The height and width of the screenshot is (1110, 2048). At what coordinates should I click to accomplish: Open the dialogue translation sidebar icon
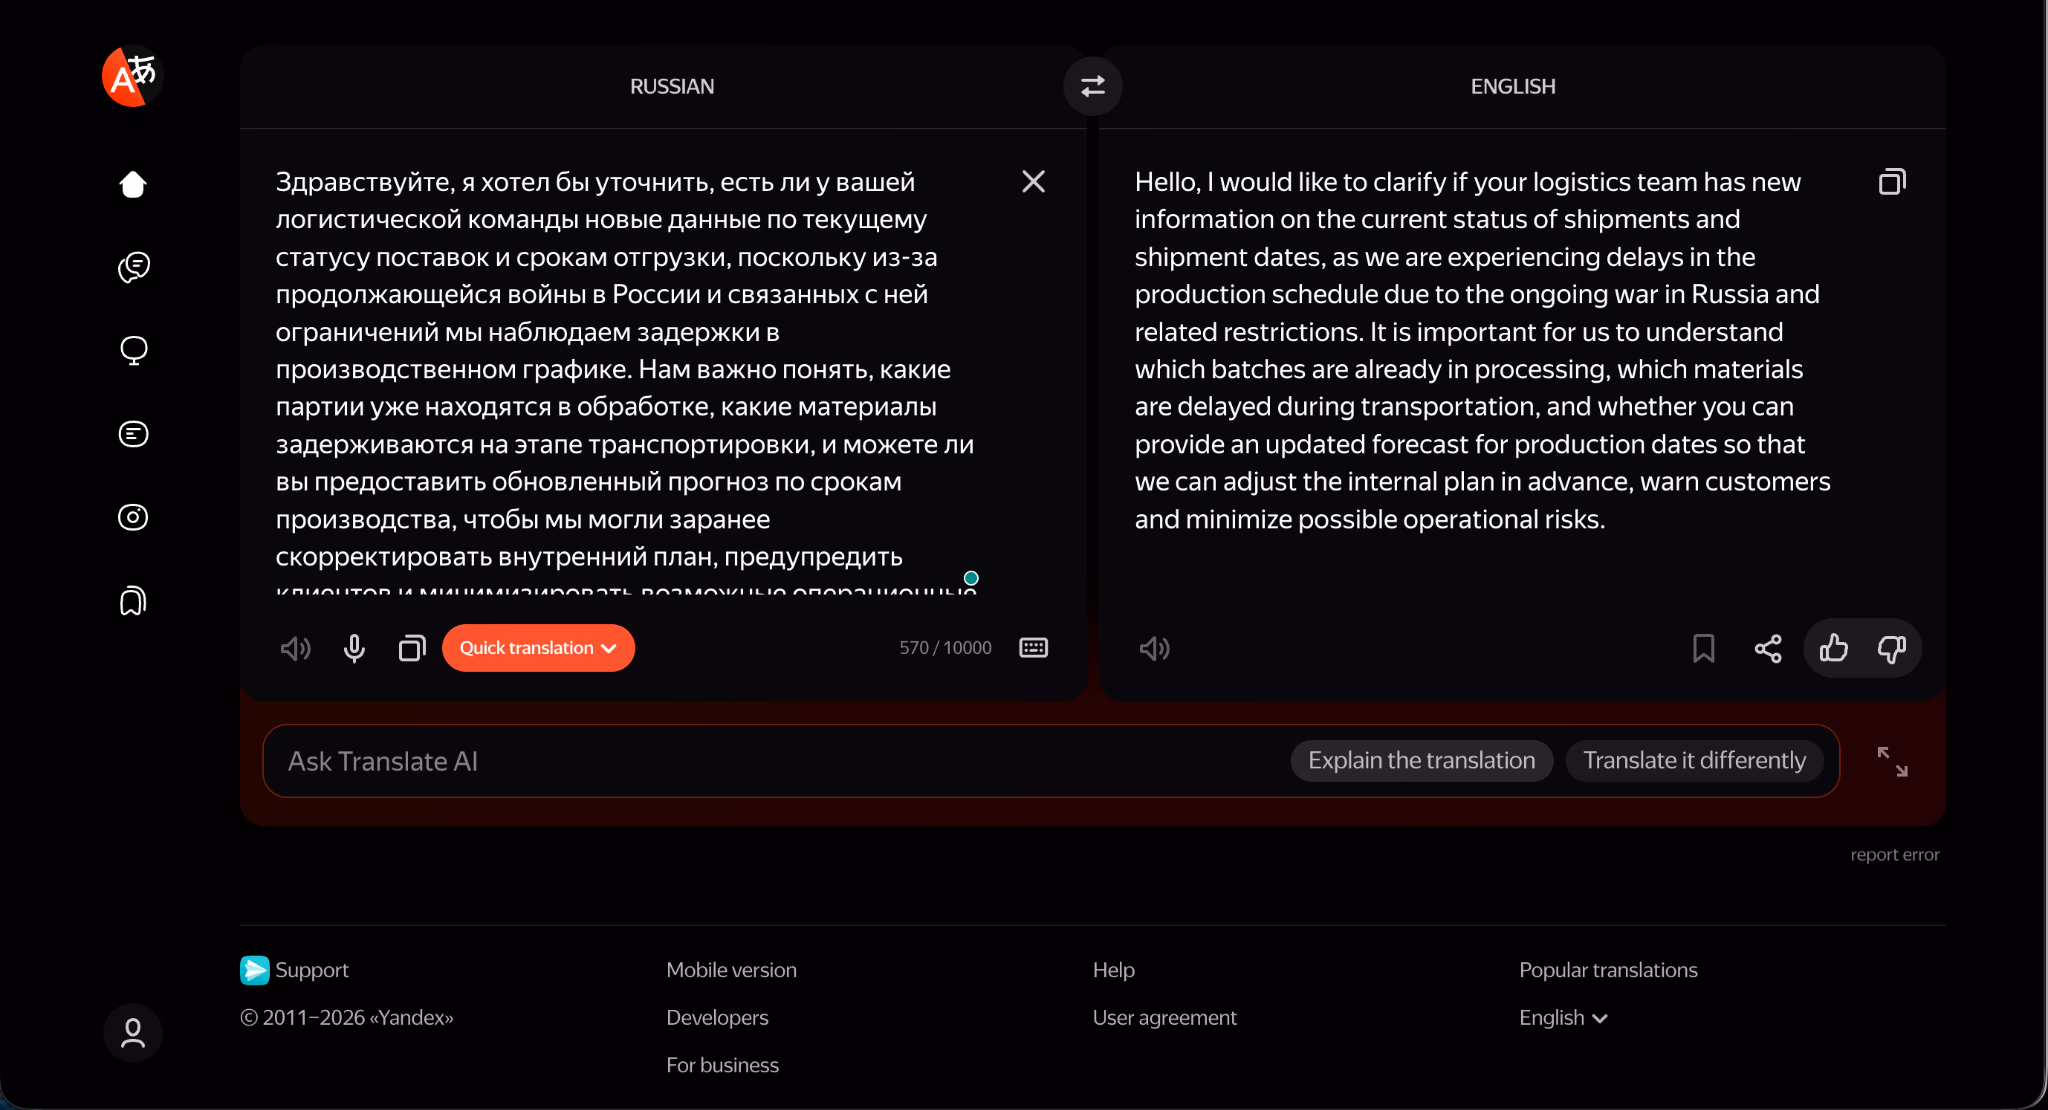[133, 267]
